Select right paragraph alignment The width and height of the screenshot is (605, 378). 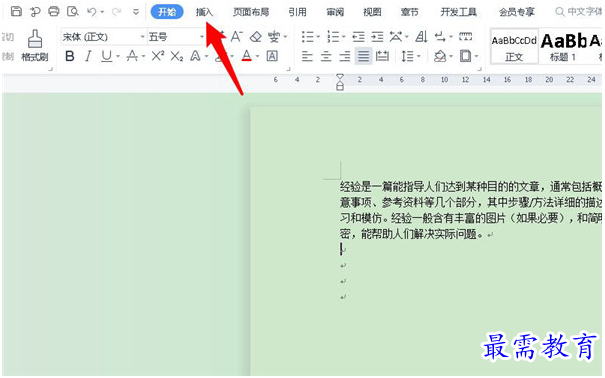[345, 57]
